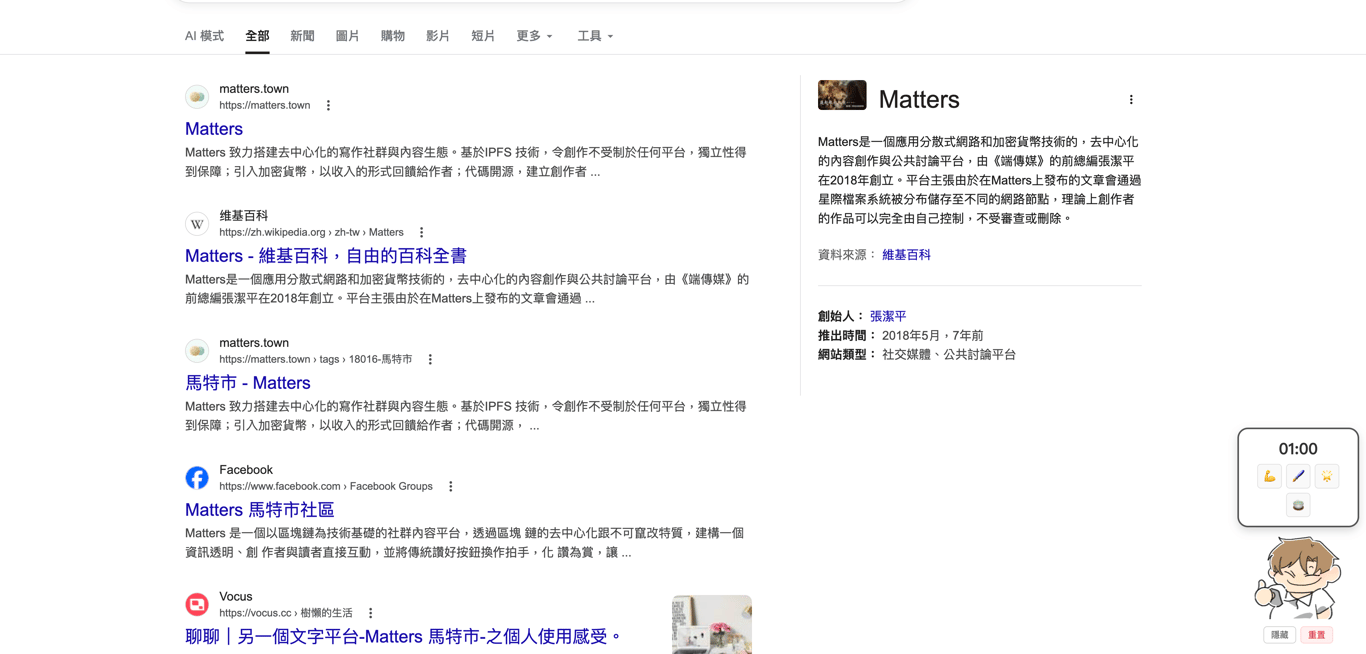Viewport: 1366px width, 654px height.
Task: Open the Matters 馬特市社區 Facebook link
Action: coord(260,510)
